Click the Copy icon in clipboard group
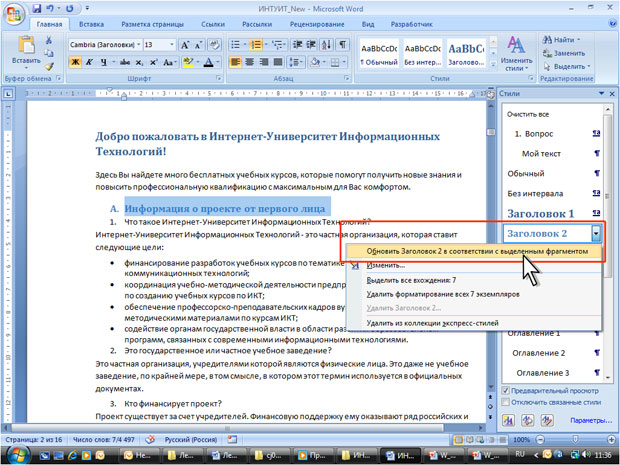The width and height of the screenshot is (620, 465). [x=49, y=53]
